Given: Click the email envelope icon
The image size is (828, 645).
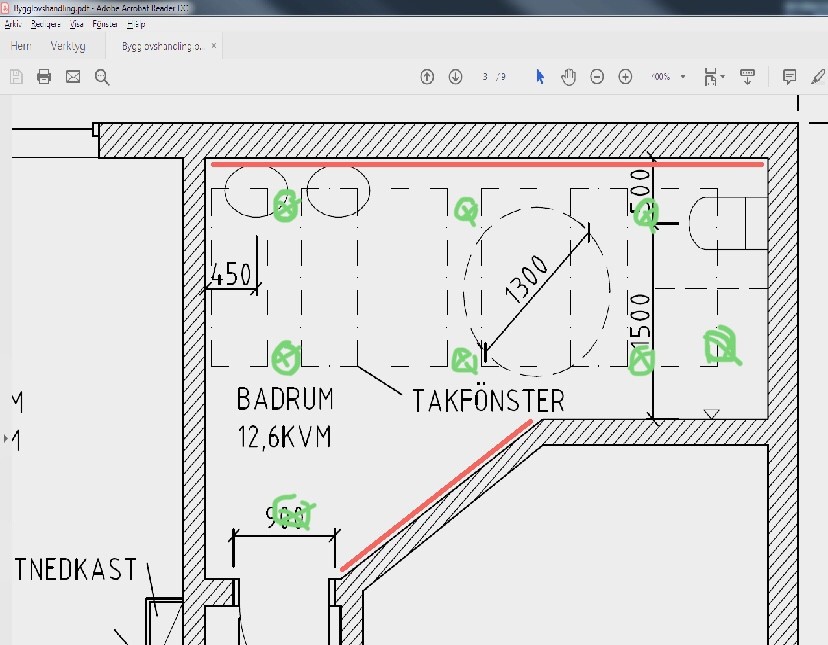Looking at the screenshot, I should [x=73, y=77].
